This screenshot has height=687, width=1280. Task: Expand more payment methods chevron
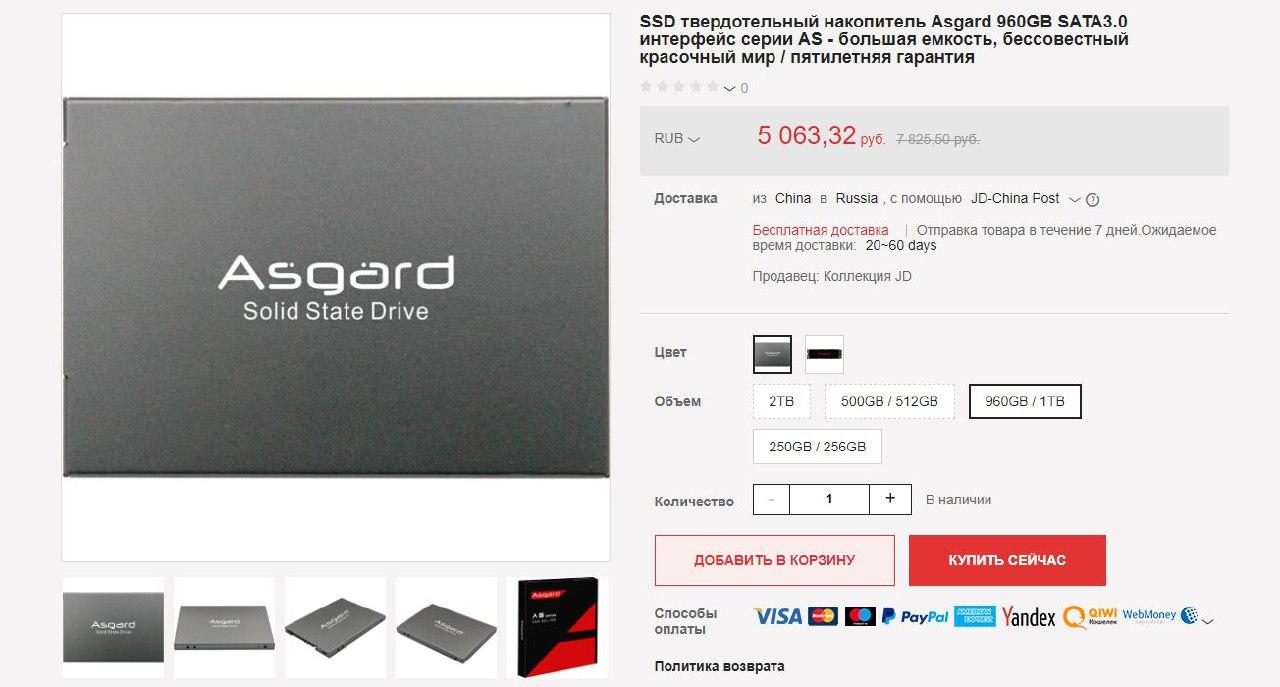pyautogui.click(x=1208, y=621)
